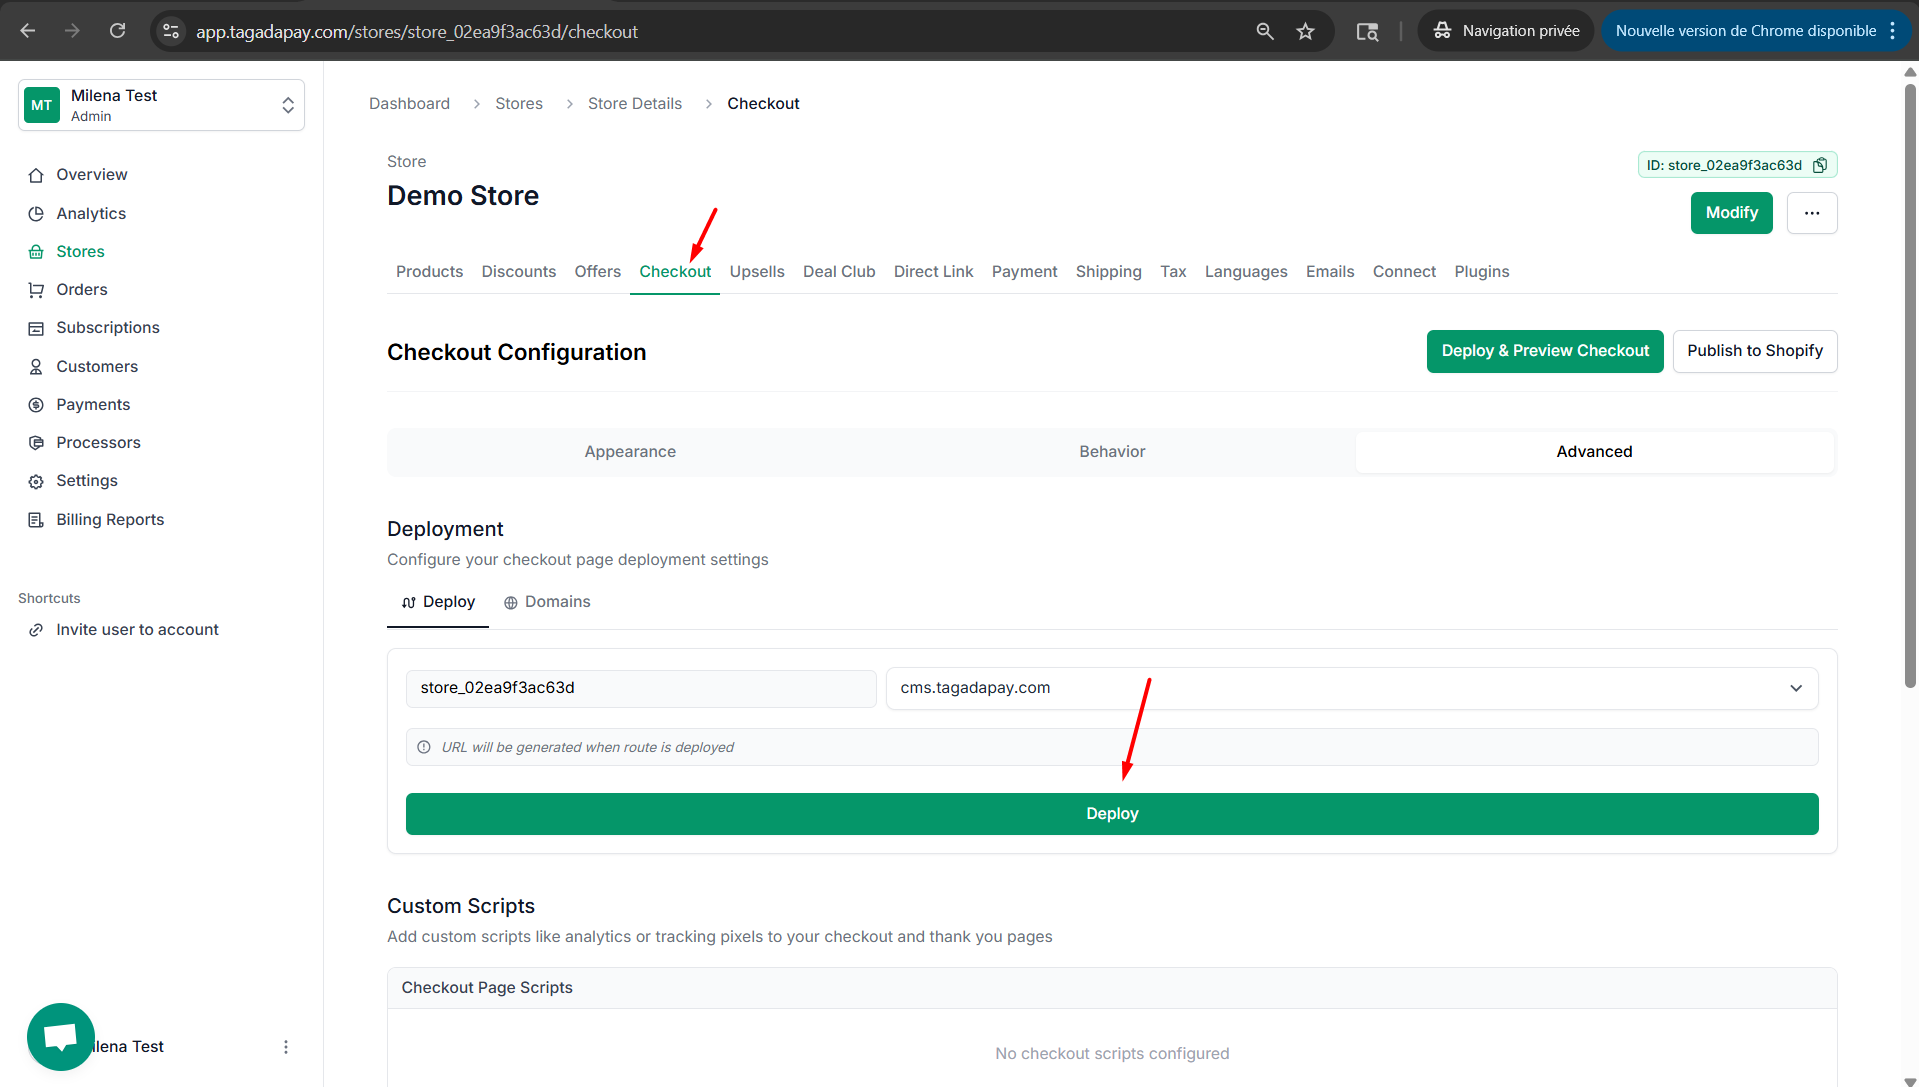
Task: Open the Direct Link tab
Action: coord(933,272)
